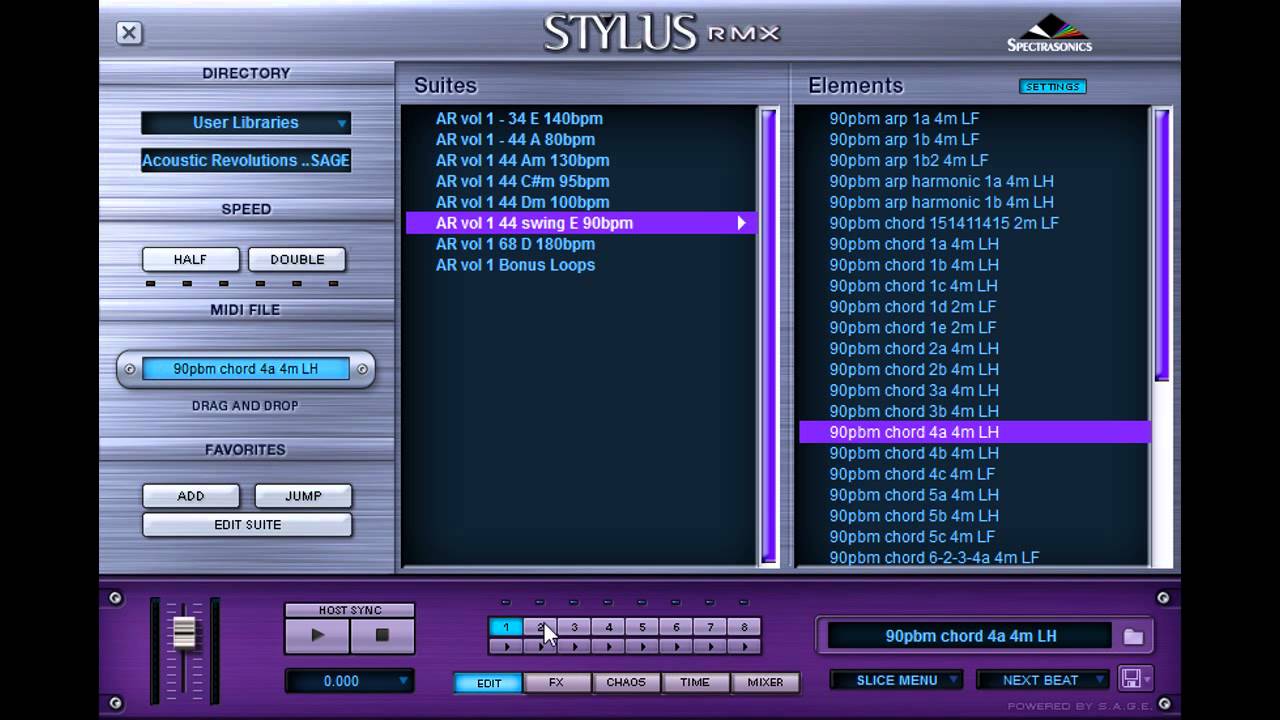Open the 0.000 value dropdown
1280x720 pixels.
349,681
